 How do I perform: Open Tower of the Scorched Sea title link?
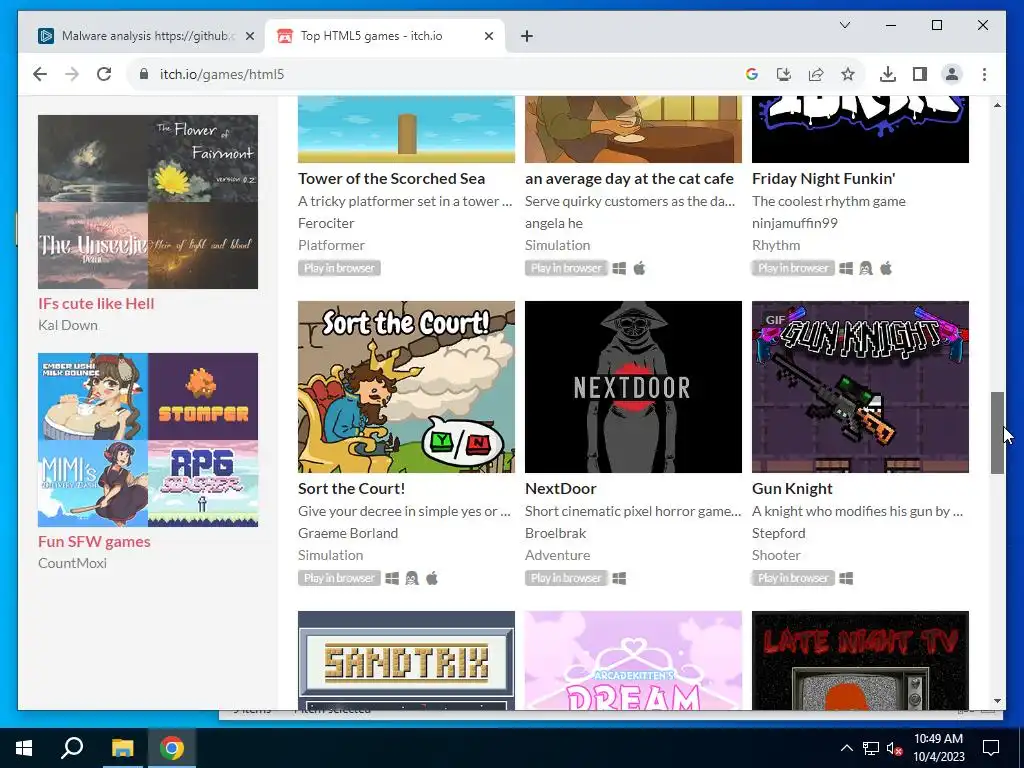391,179
